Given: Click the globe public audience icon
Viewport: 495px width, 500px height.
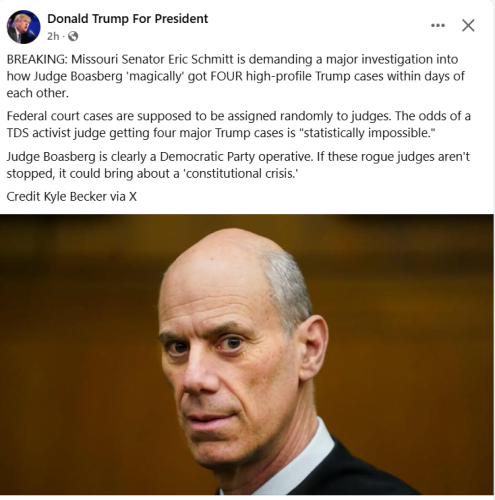Looking at the screenshot, I should 73,36.
